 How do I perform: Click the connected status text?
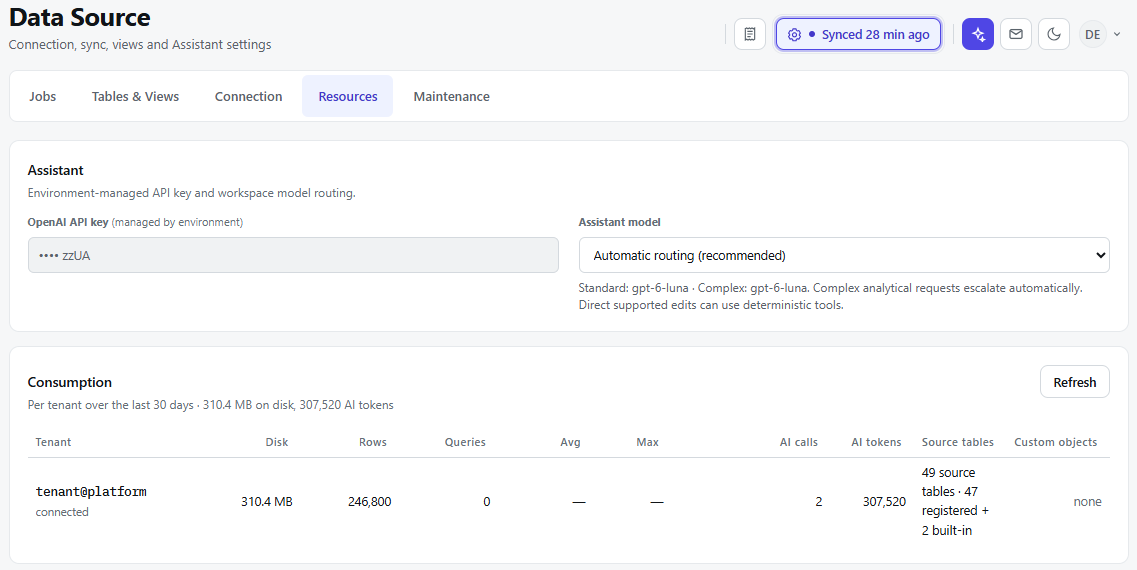tap(62, 512)
